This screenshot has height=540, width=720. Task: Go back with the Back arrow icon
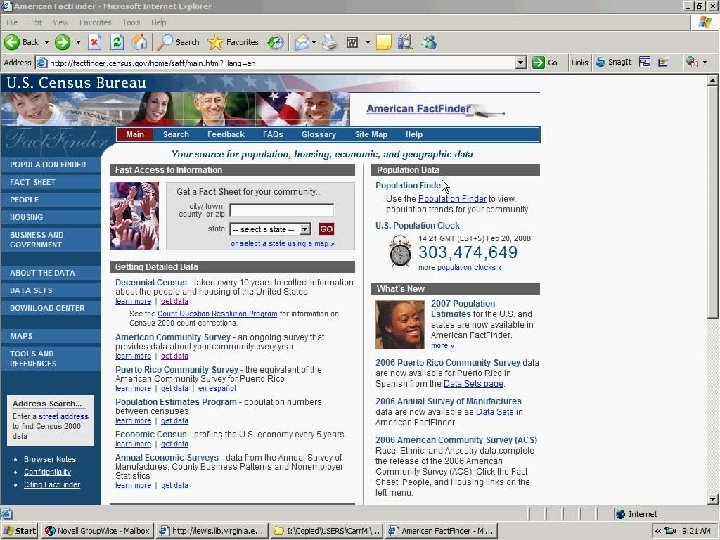[12, 42]
